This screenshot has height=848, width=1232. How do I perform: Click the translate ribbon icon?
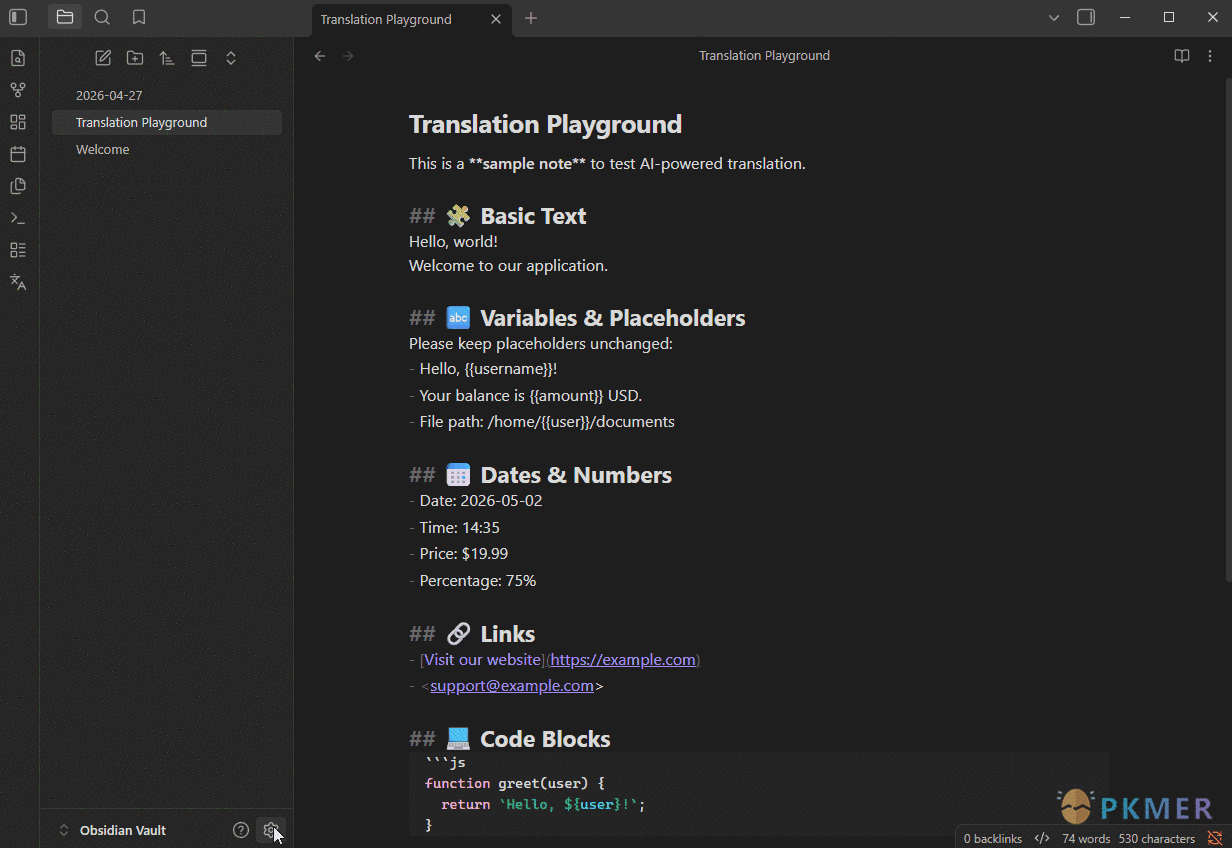[x=18, y=282]
